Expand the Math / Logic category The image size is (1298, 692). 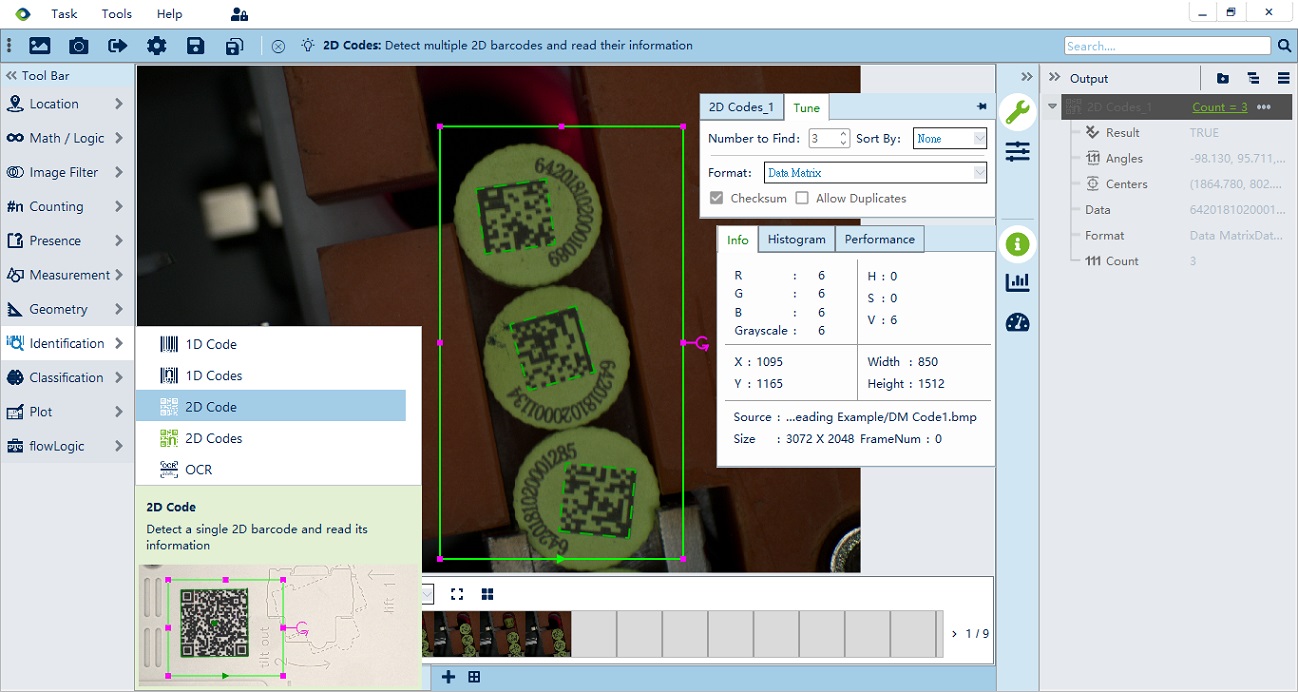point(67,138)
